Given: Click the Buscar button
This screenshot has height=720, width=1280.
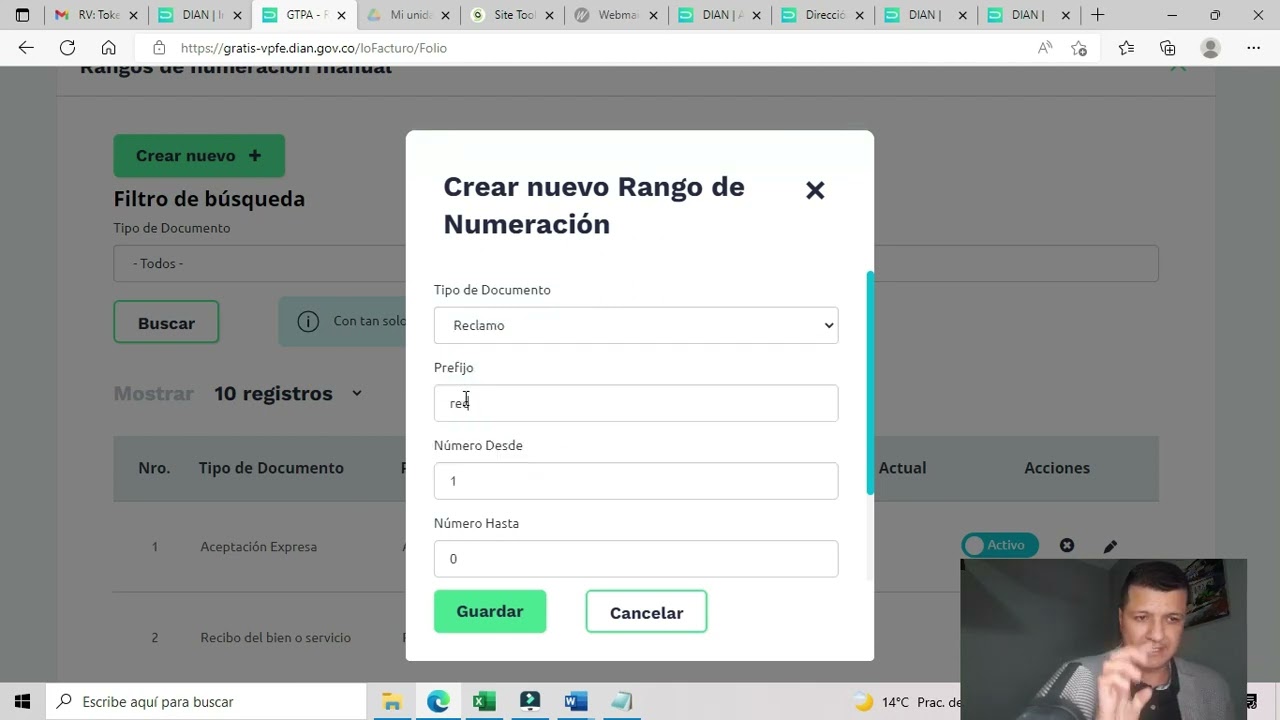Looking at the screenshot, I should (x=166, y=323).
